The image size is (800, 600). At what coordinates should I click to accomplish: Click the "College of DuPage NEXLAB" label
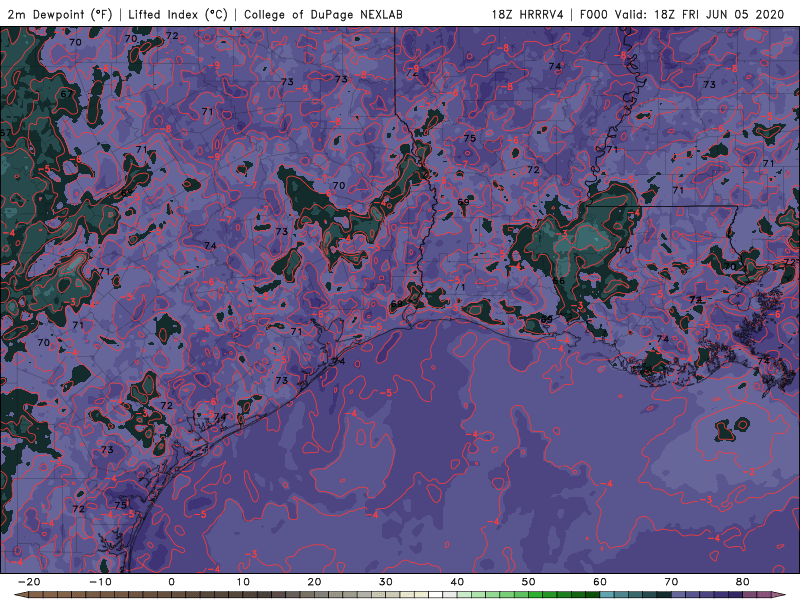point(323,15)
